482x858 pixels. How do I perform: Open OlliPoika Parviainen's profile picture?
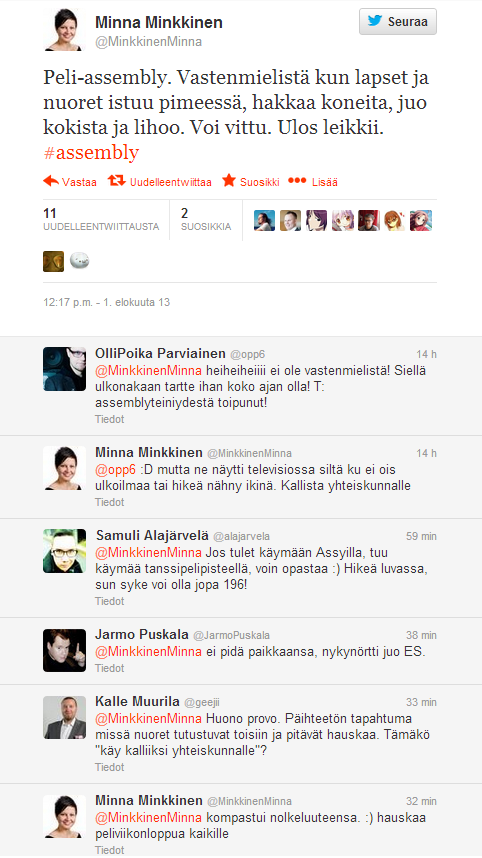pos(65,369)
